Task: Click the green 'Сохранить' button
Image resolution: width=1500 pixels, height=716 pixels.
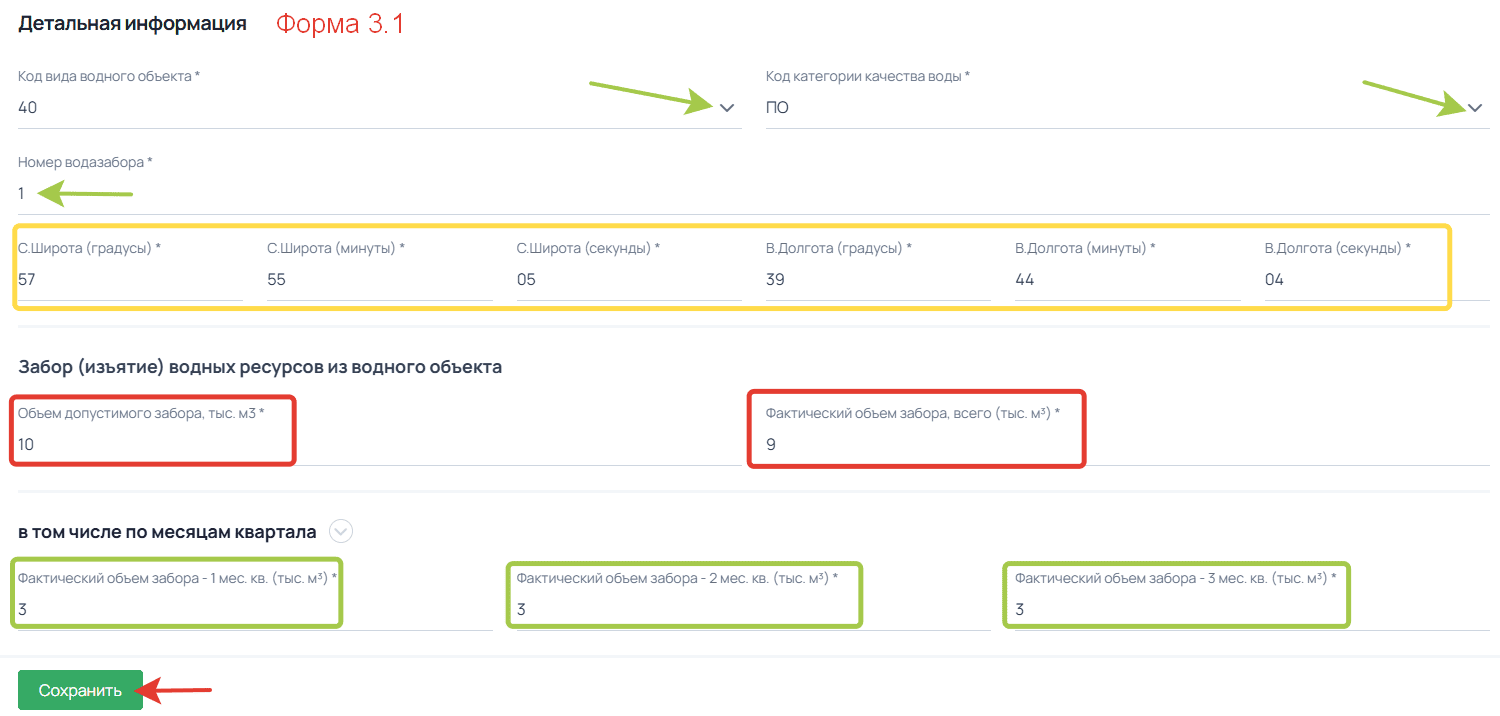Action: pos(80,690)
